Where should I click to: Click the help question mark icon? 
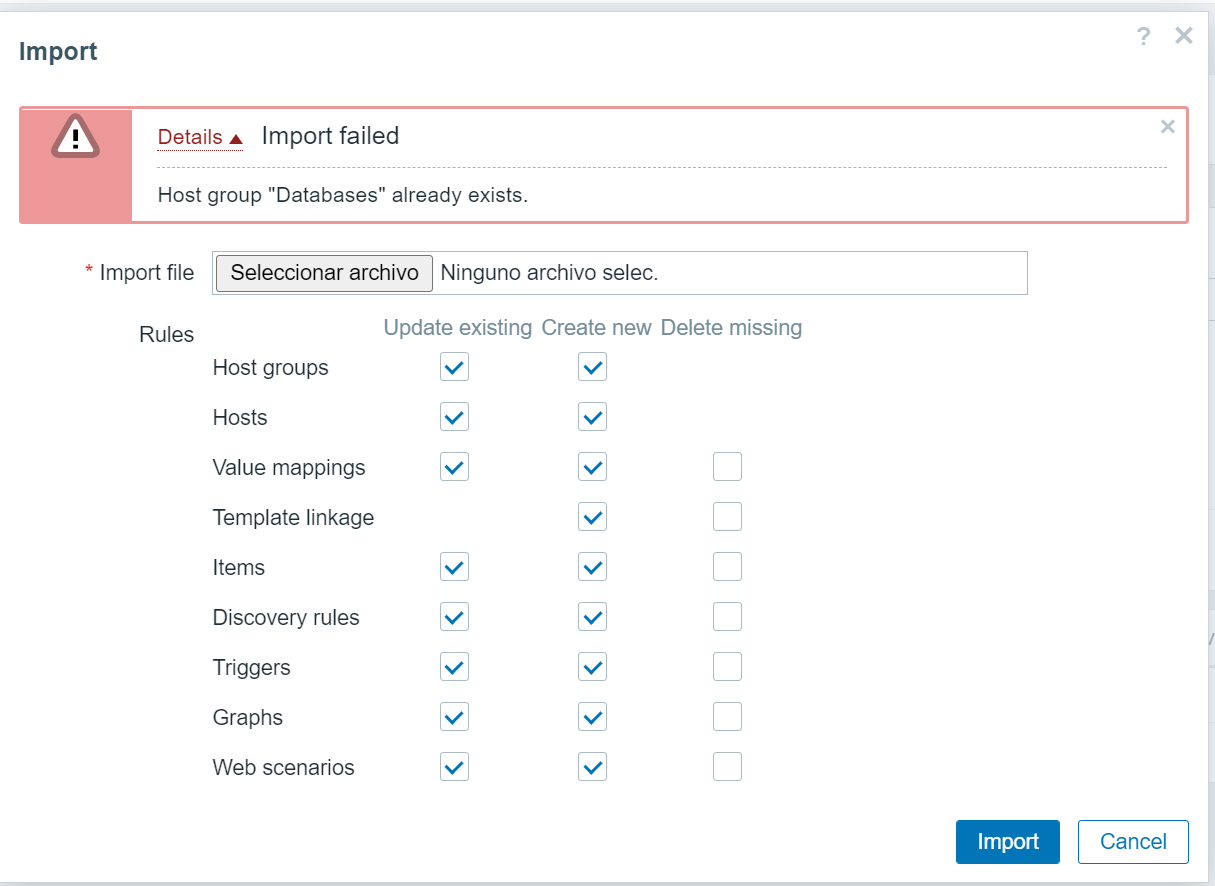1144,37
